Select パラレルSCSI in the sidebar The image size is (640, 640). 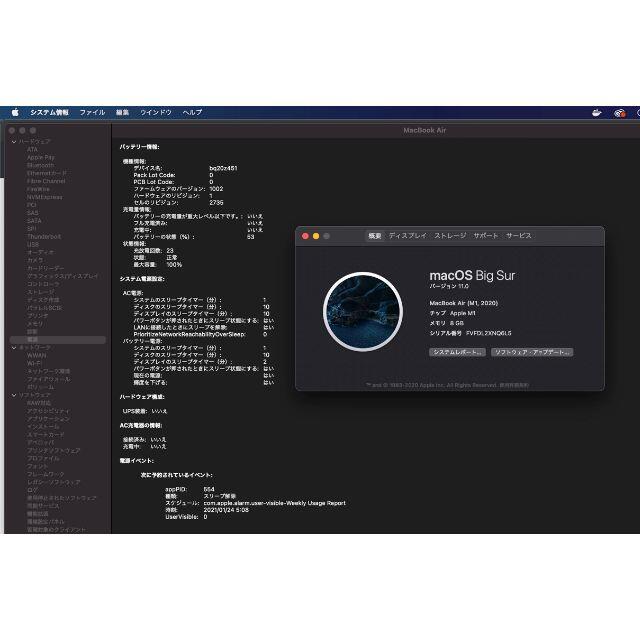click(x=44, y=308)
